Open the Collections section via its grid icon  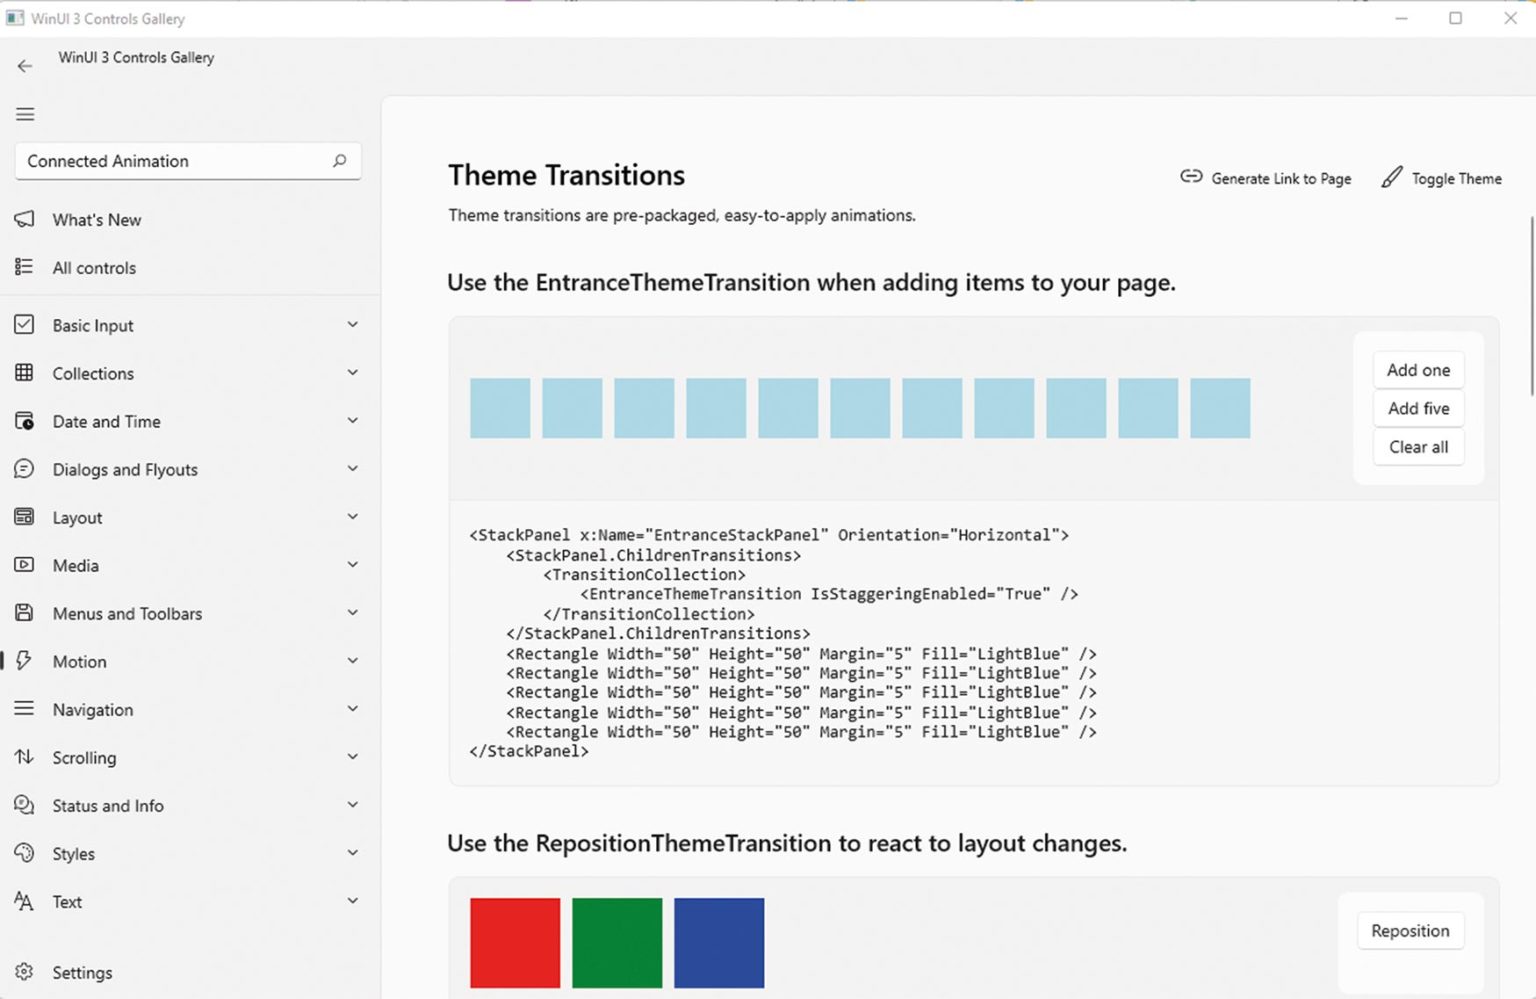pos(24,373)
